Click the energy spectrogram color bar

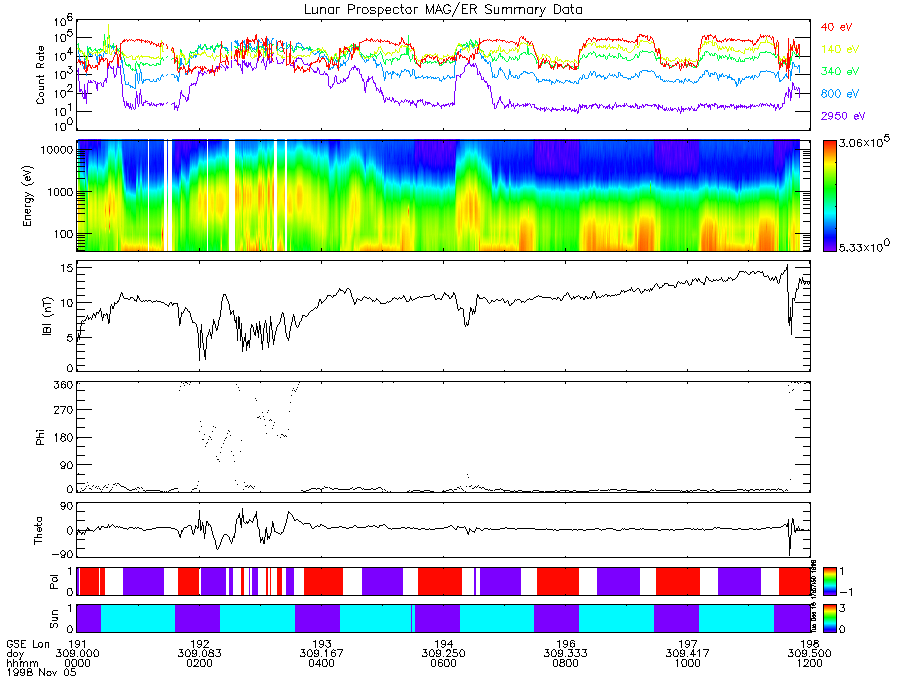pos(829,196)
